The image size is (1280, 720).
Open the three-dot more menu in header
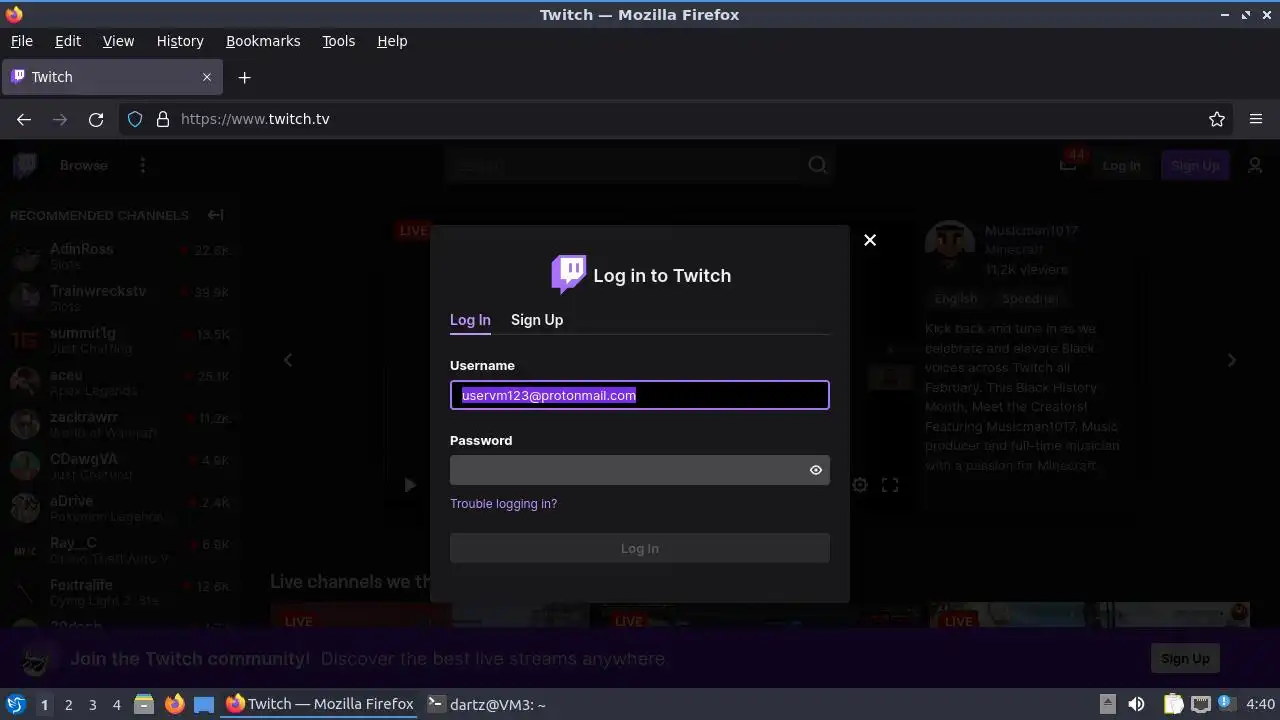click(142, 165)
